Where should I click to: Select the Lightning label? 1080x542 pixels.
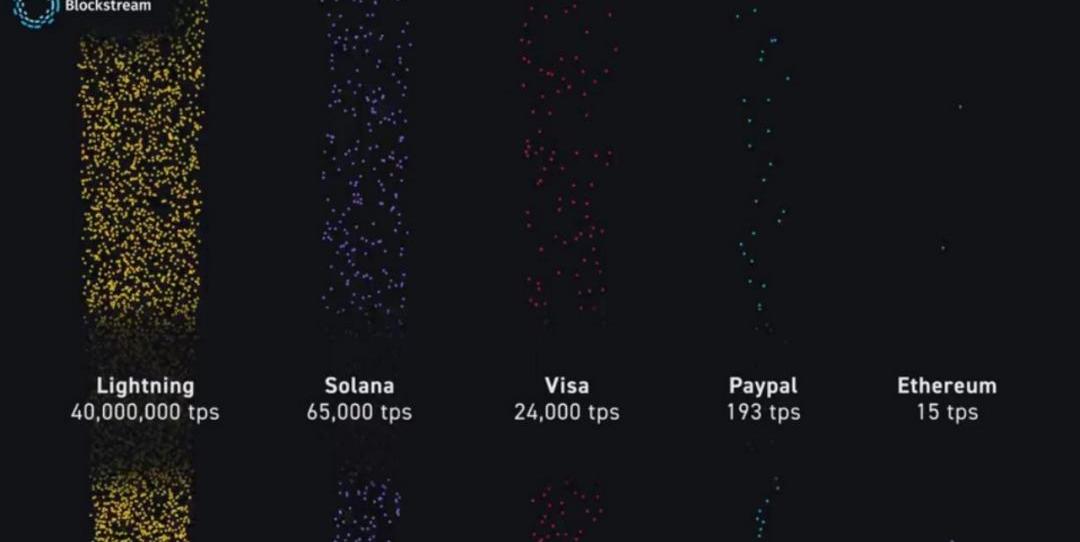pyautogui.click(x=145, y=386)
